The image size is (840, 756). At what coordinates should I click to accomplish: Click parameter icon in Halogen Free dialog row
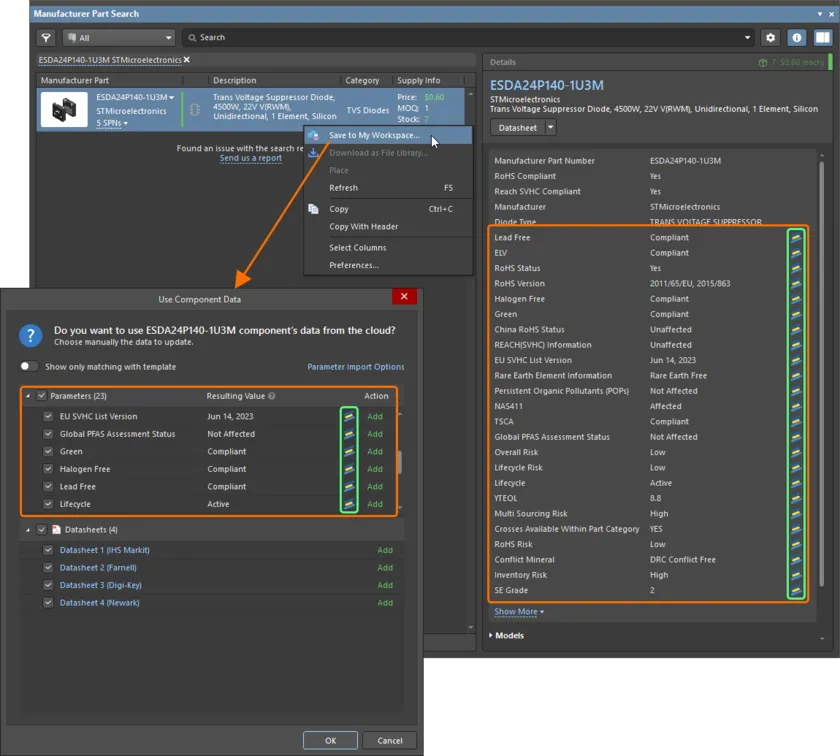tap(349, 469)
